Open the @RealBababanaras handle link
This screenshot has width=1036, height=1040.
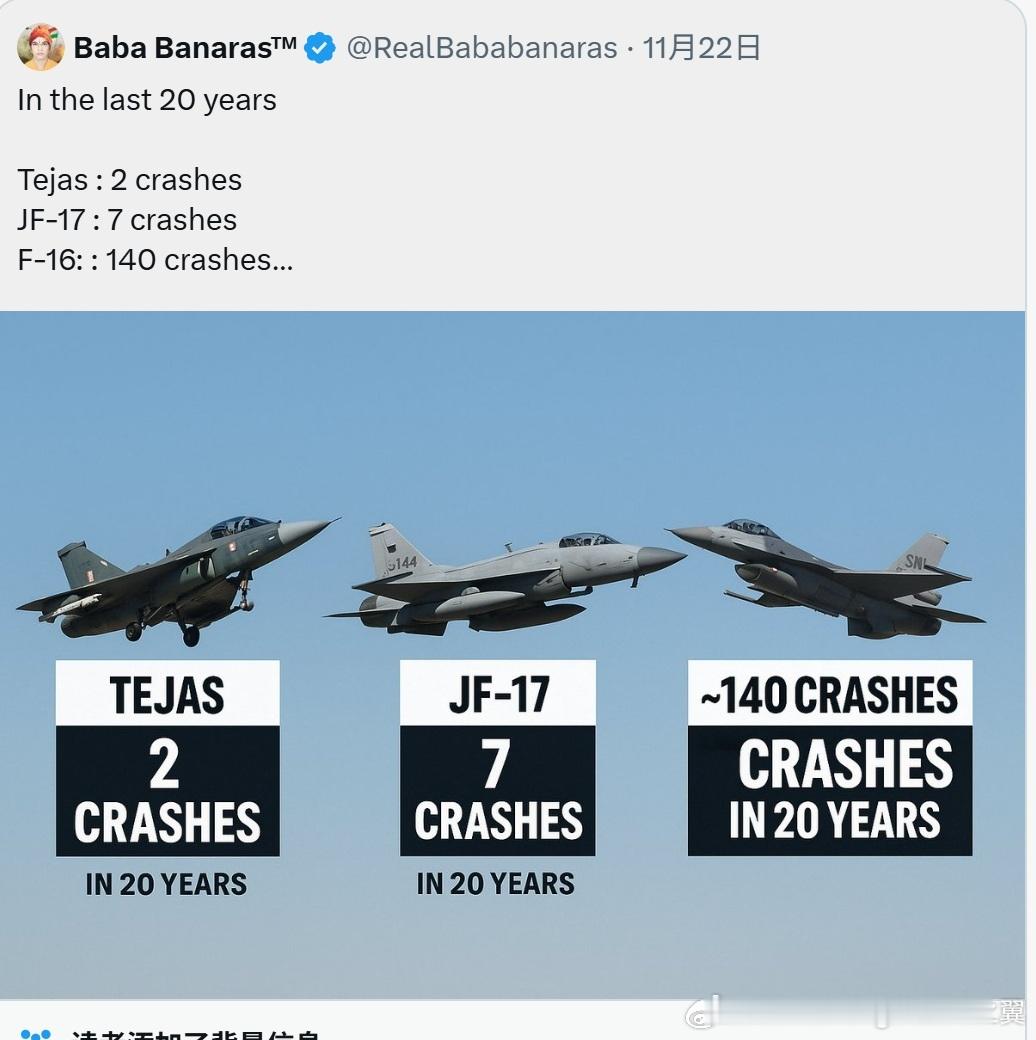482,48
